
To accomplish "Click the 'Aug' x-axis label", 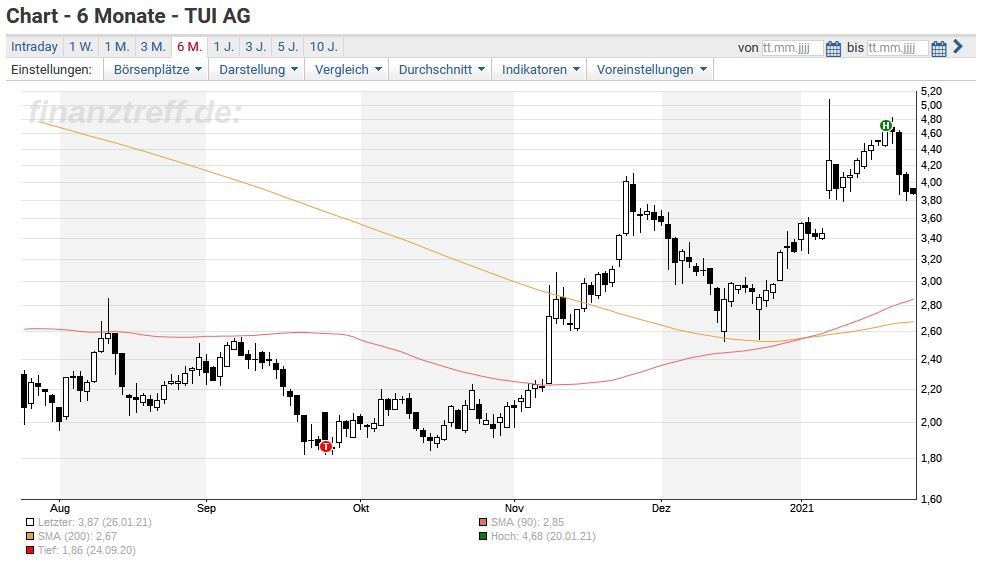I will (60, 508).
